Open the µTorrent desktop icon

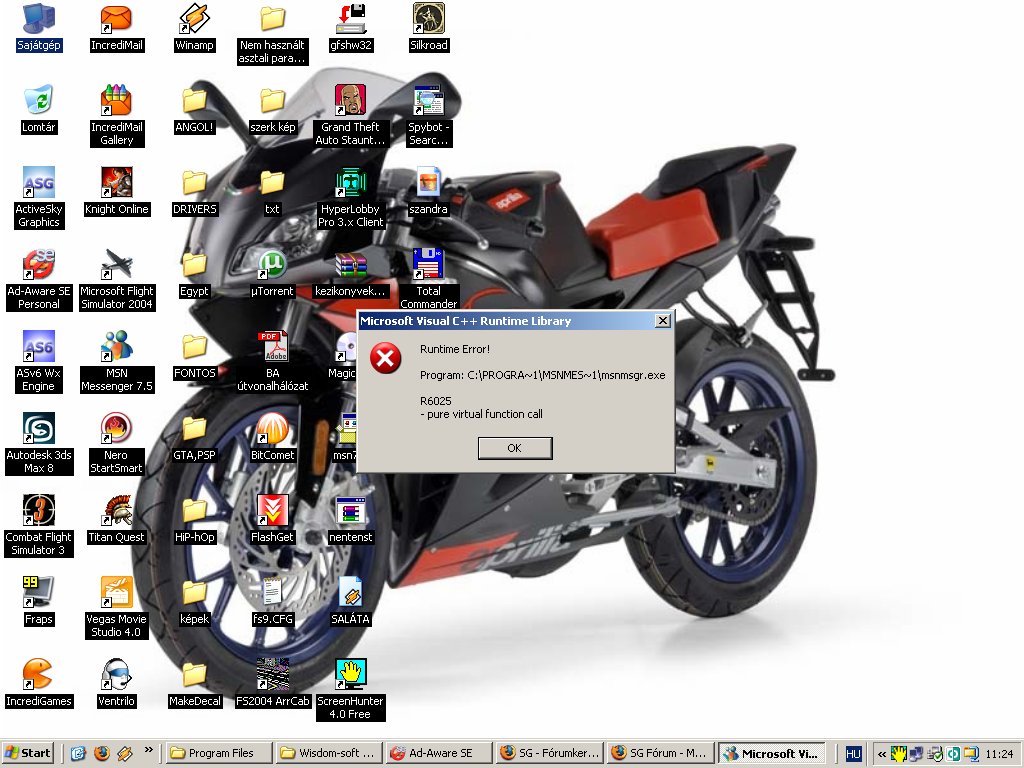(x=272, y=265)
